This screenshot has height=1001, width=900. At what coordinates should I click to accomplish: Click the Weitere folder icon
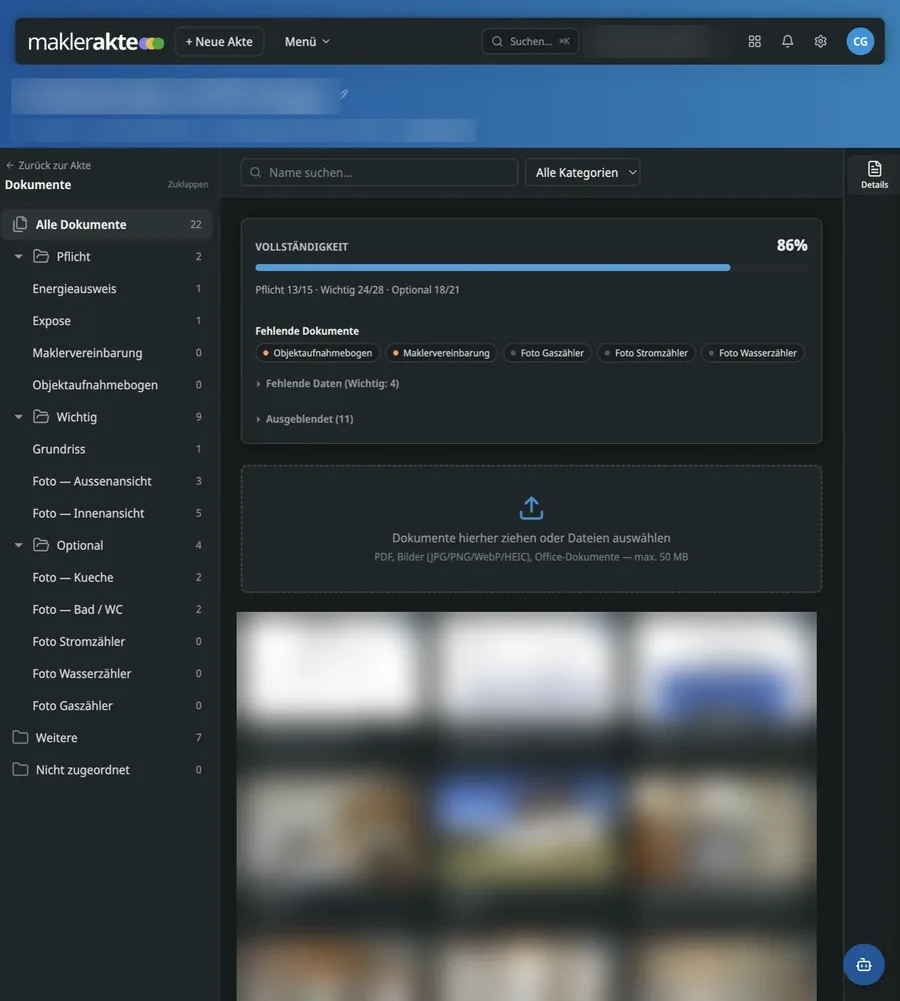coord(20,737)
